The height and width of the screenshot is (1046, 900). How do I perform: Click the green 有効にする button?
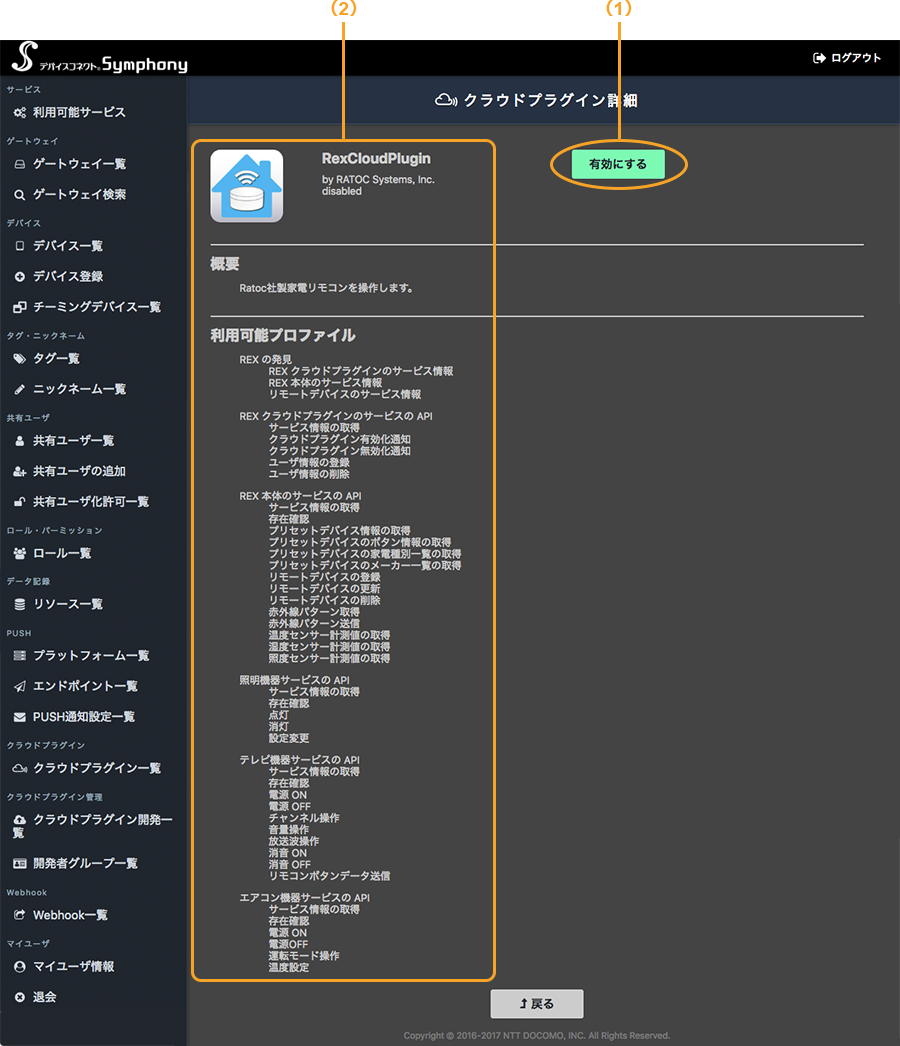(618, 164)
